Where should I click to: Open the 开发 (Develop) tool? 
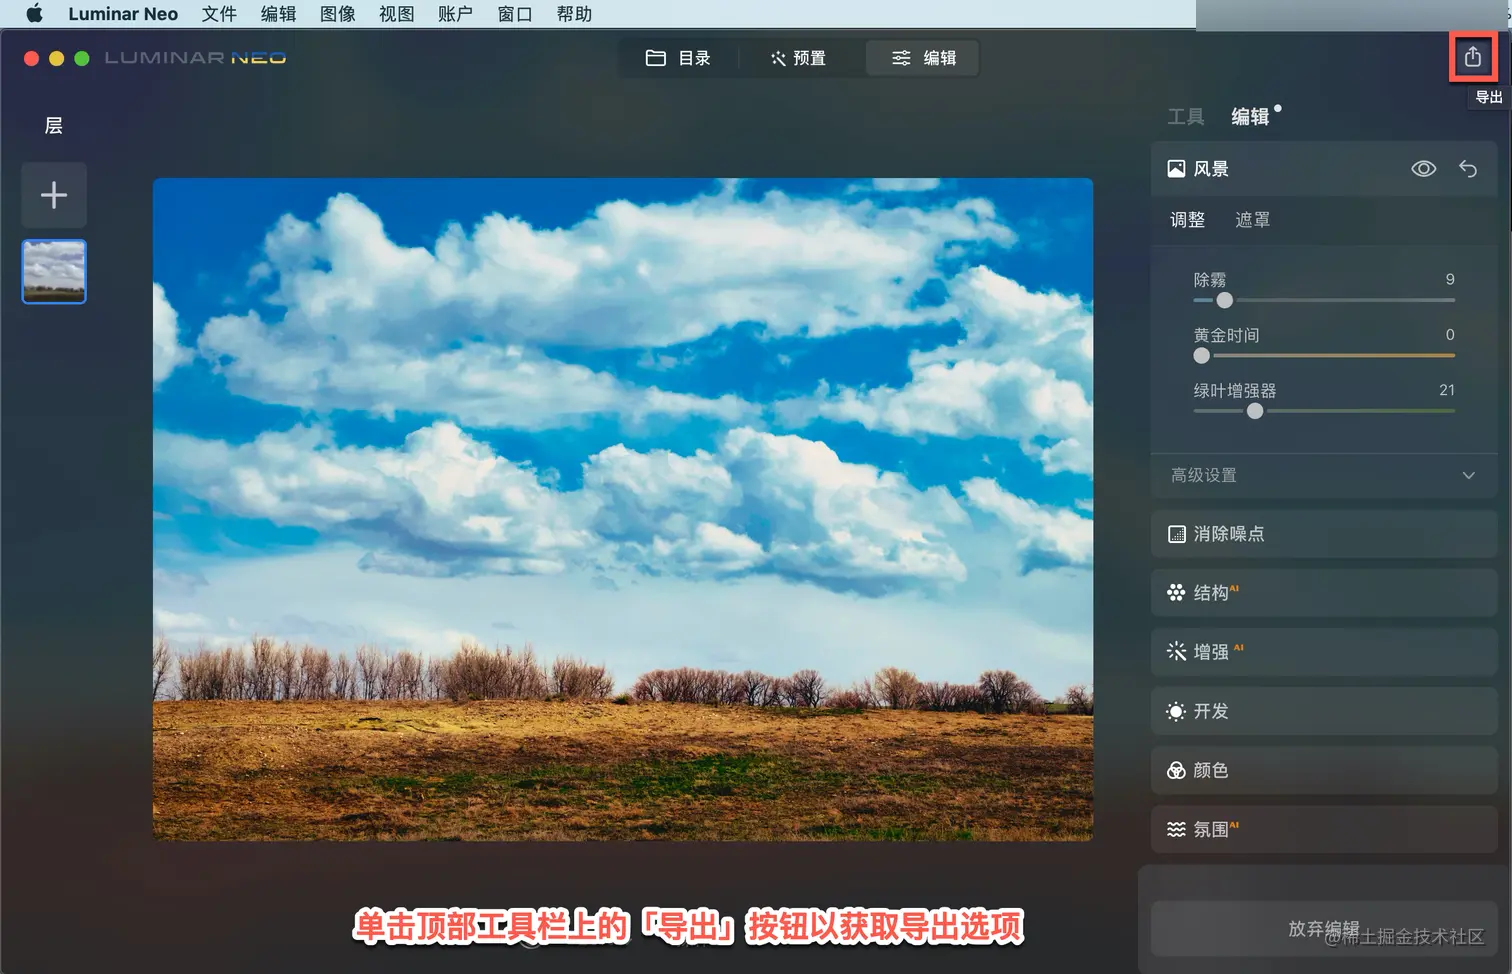1323,711
